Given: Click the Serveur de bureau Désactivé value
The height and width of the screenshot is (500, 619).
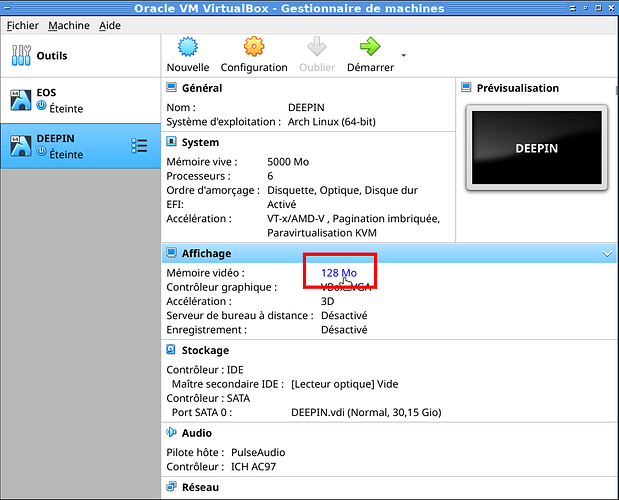Looking at the screenshot, I should point(344,315).
